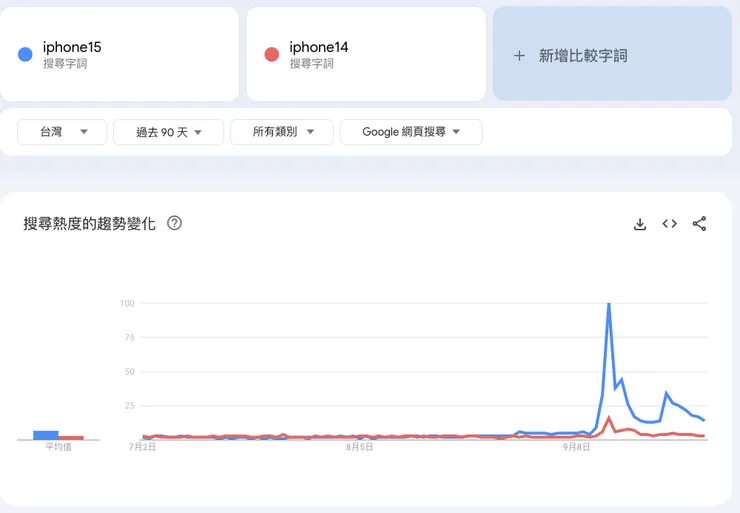Click the blue line peak at 100

tap(609, 304)
